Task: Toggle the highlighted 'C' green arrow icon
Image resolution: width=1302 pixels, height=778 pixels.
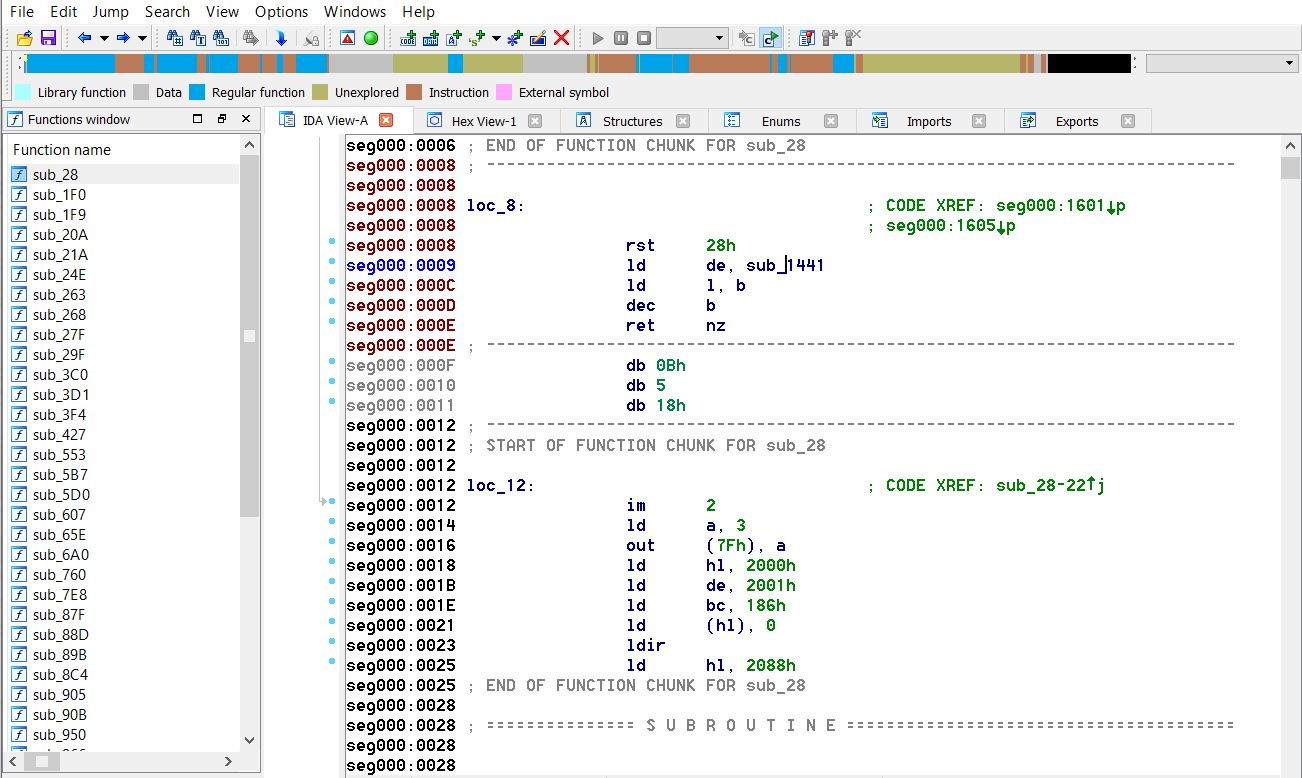Action: point(770,38)
